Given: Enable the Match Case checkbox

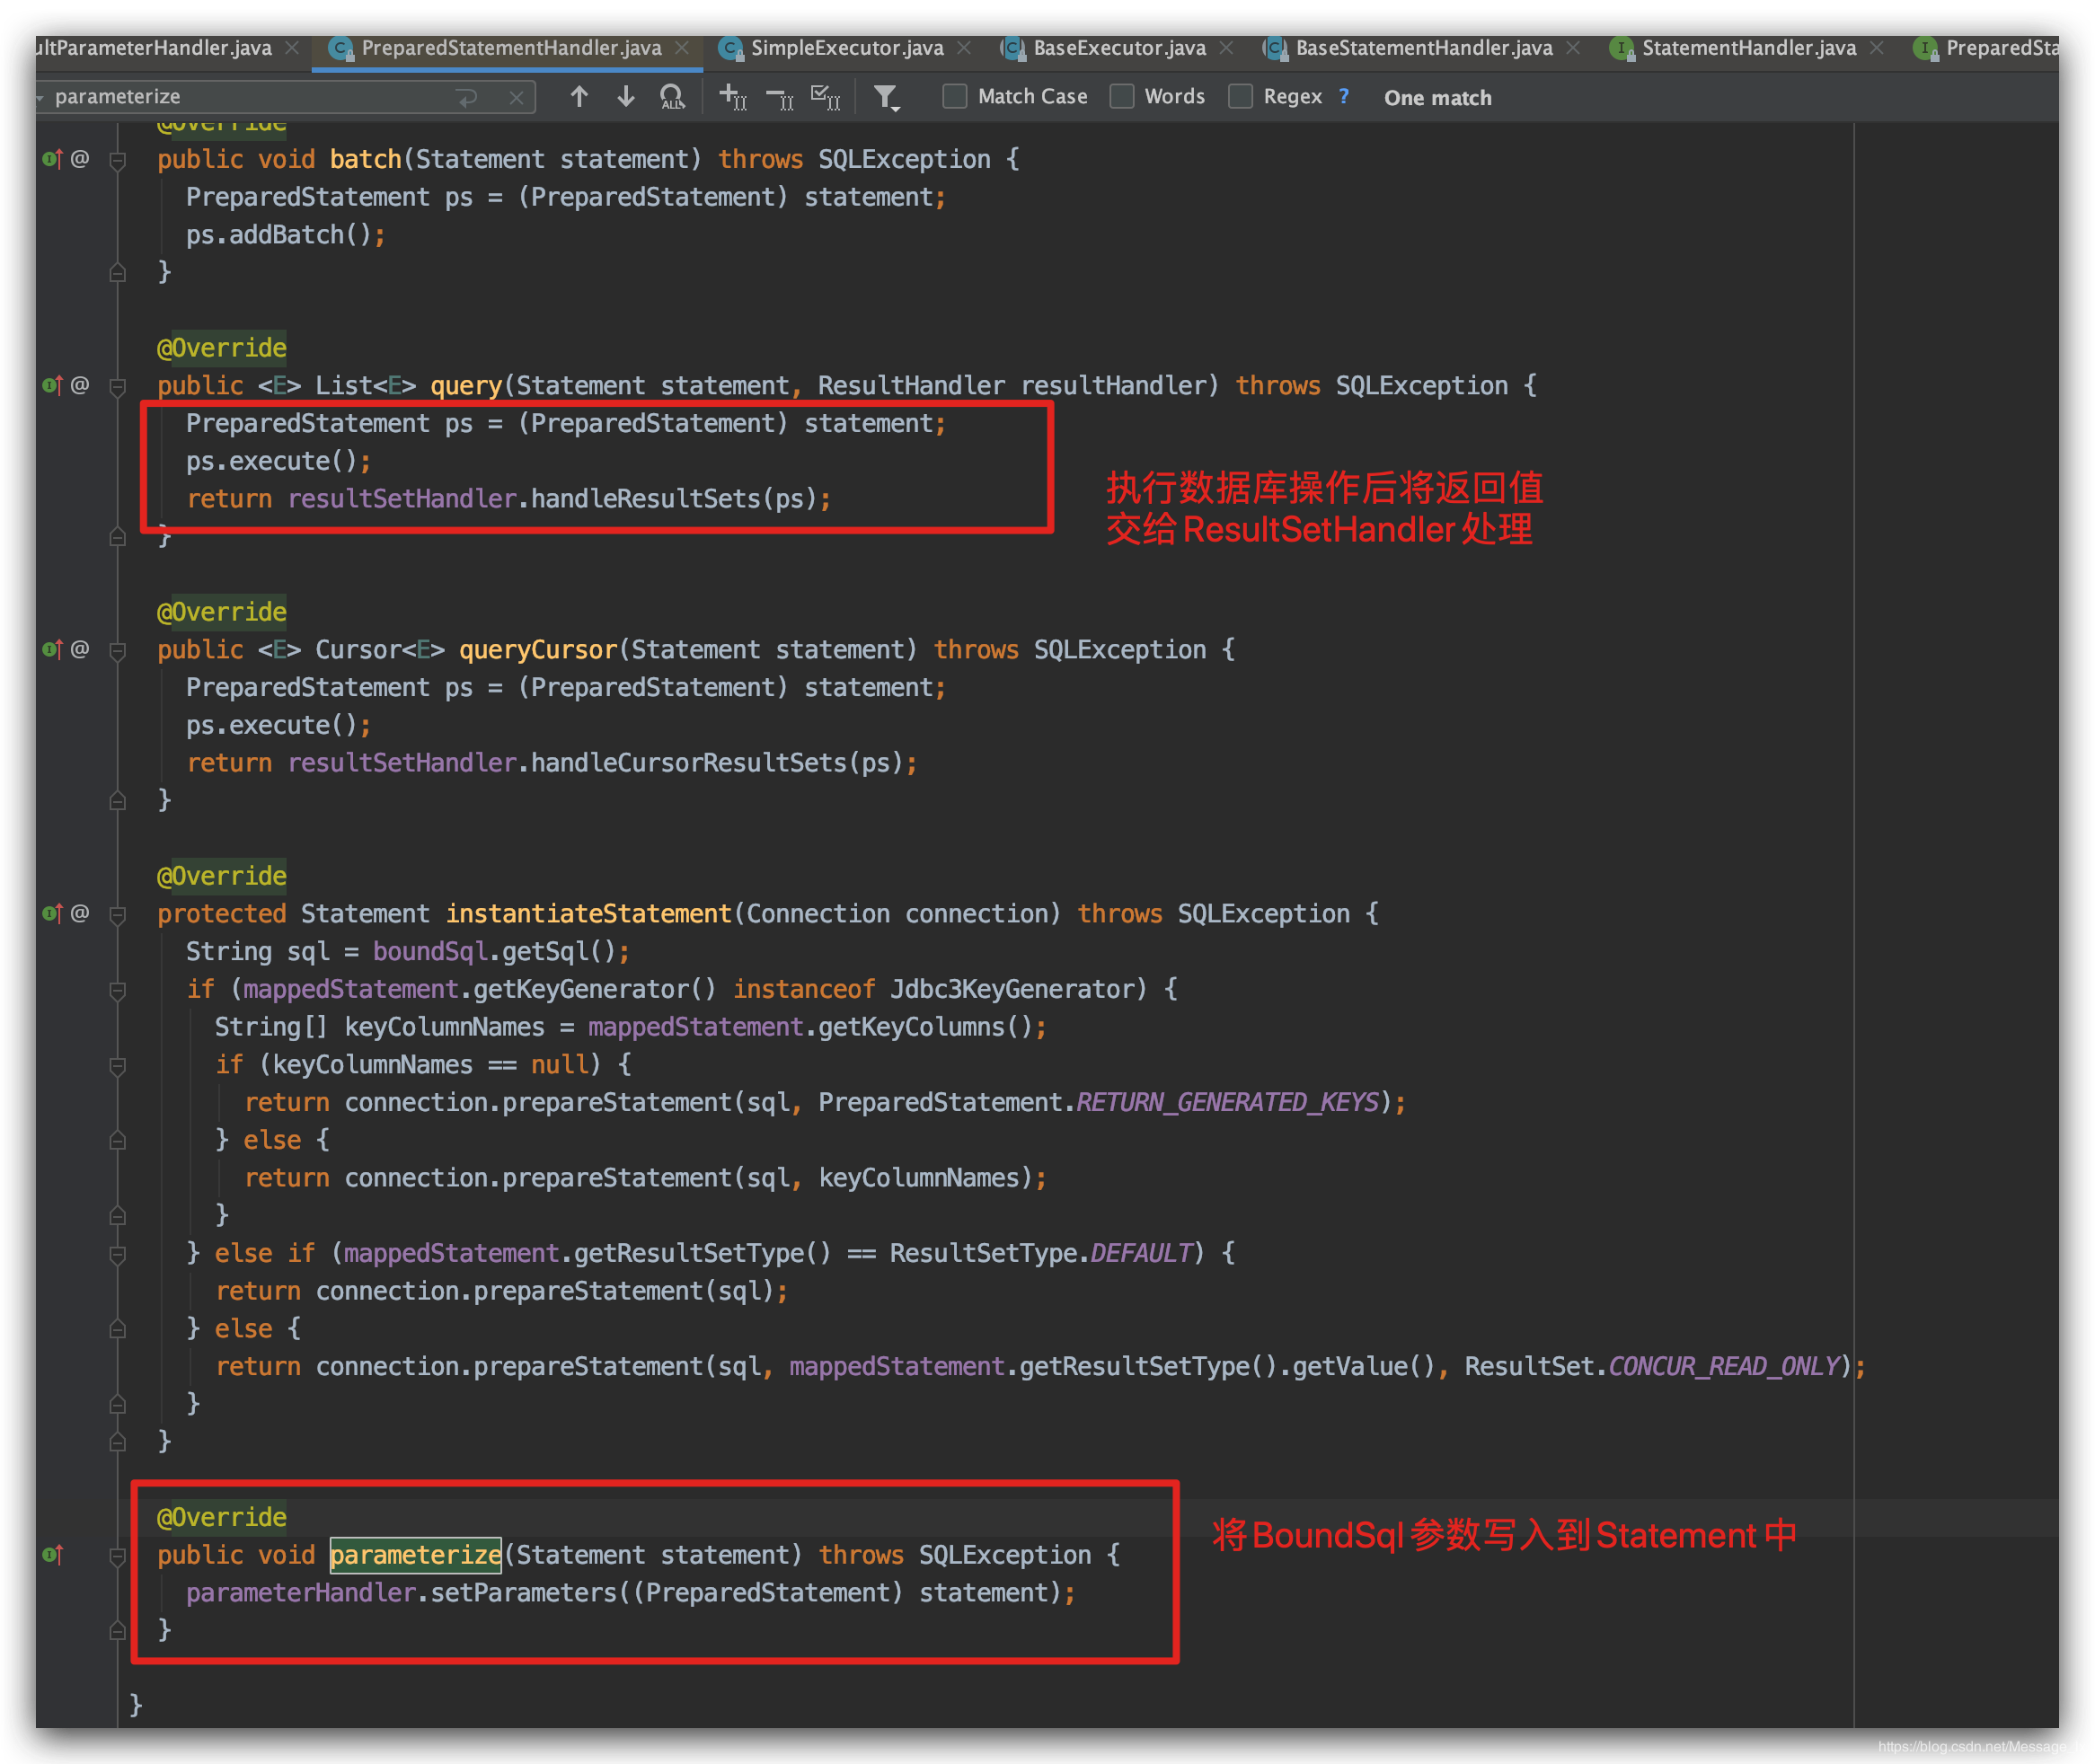Looking at the screenshot, I should pyautogui.click(x=955, y=97).
